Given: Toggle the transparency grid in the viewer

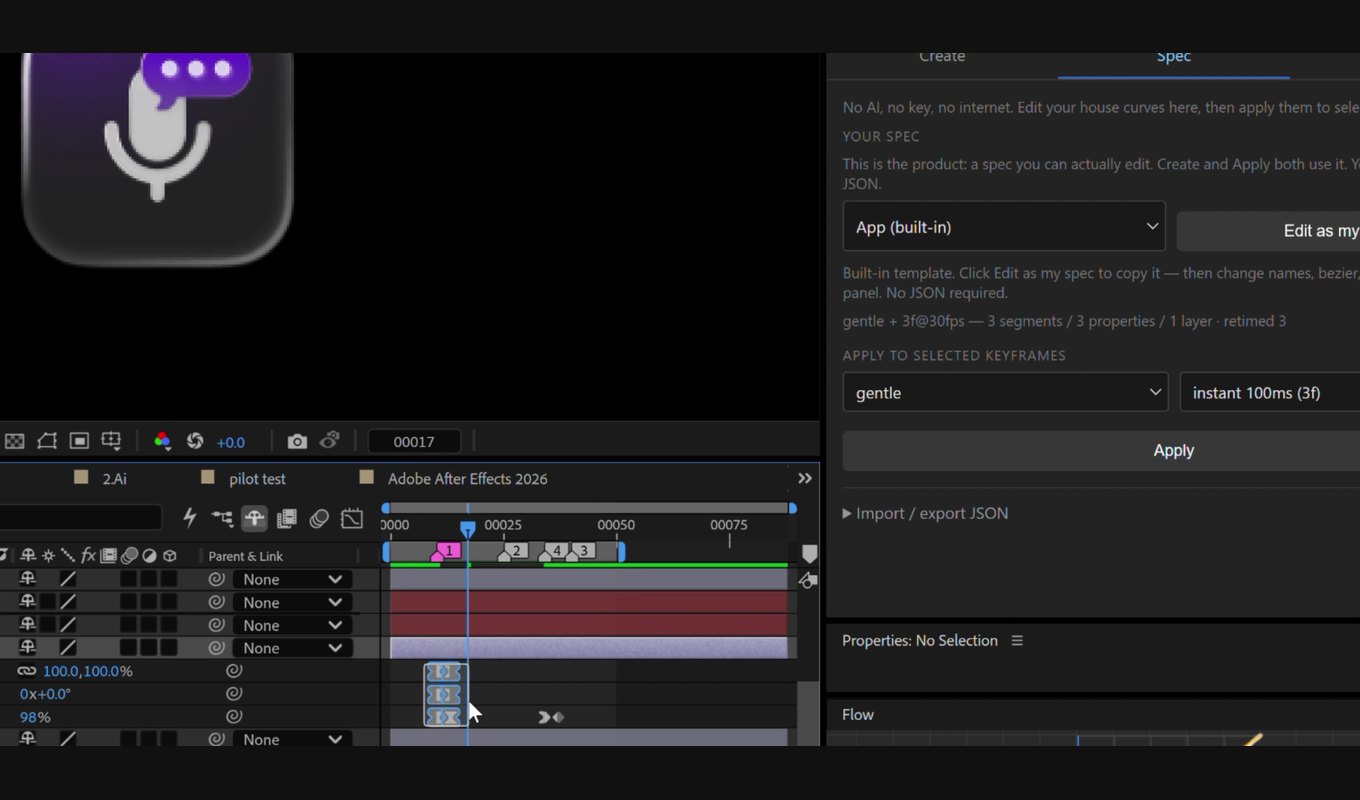Looking at the screenshot, I should pyautogui.click(x=15, y=441).
